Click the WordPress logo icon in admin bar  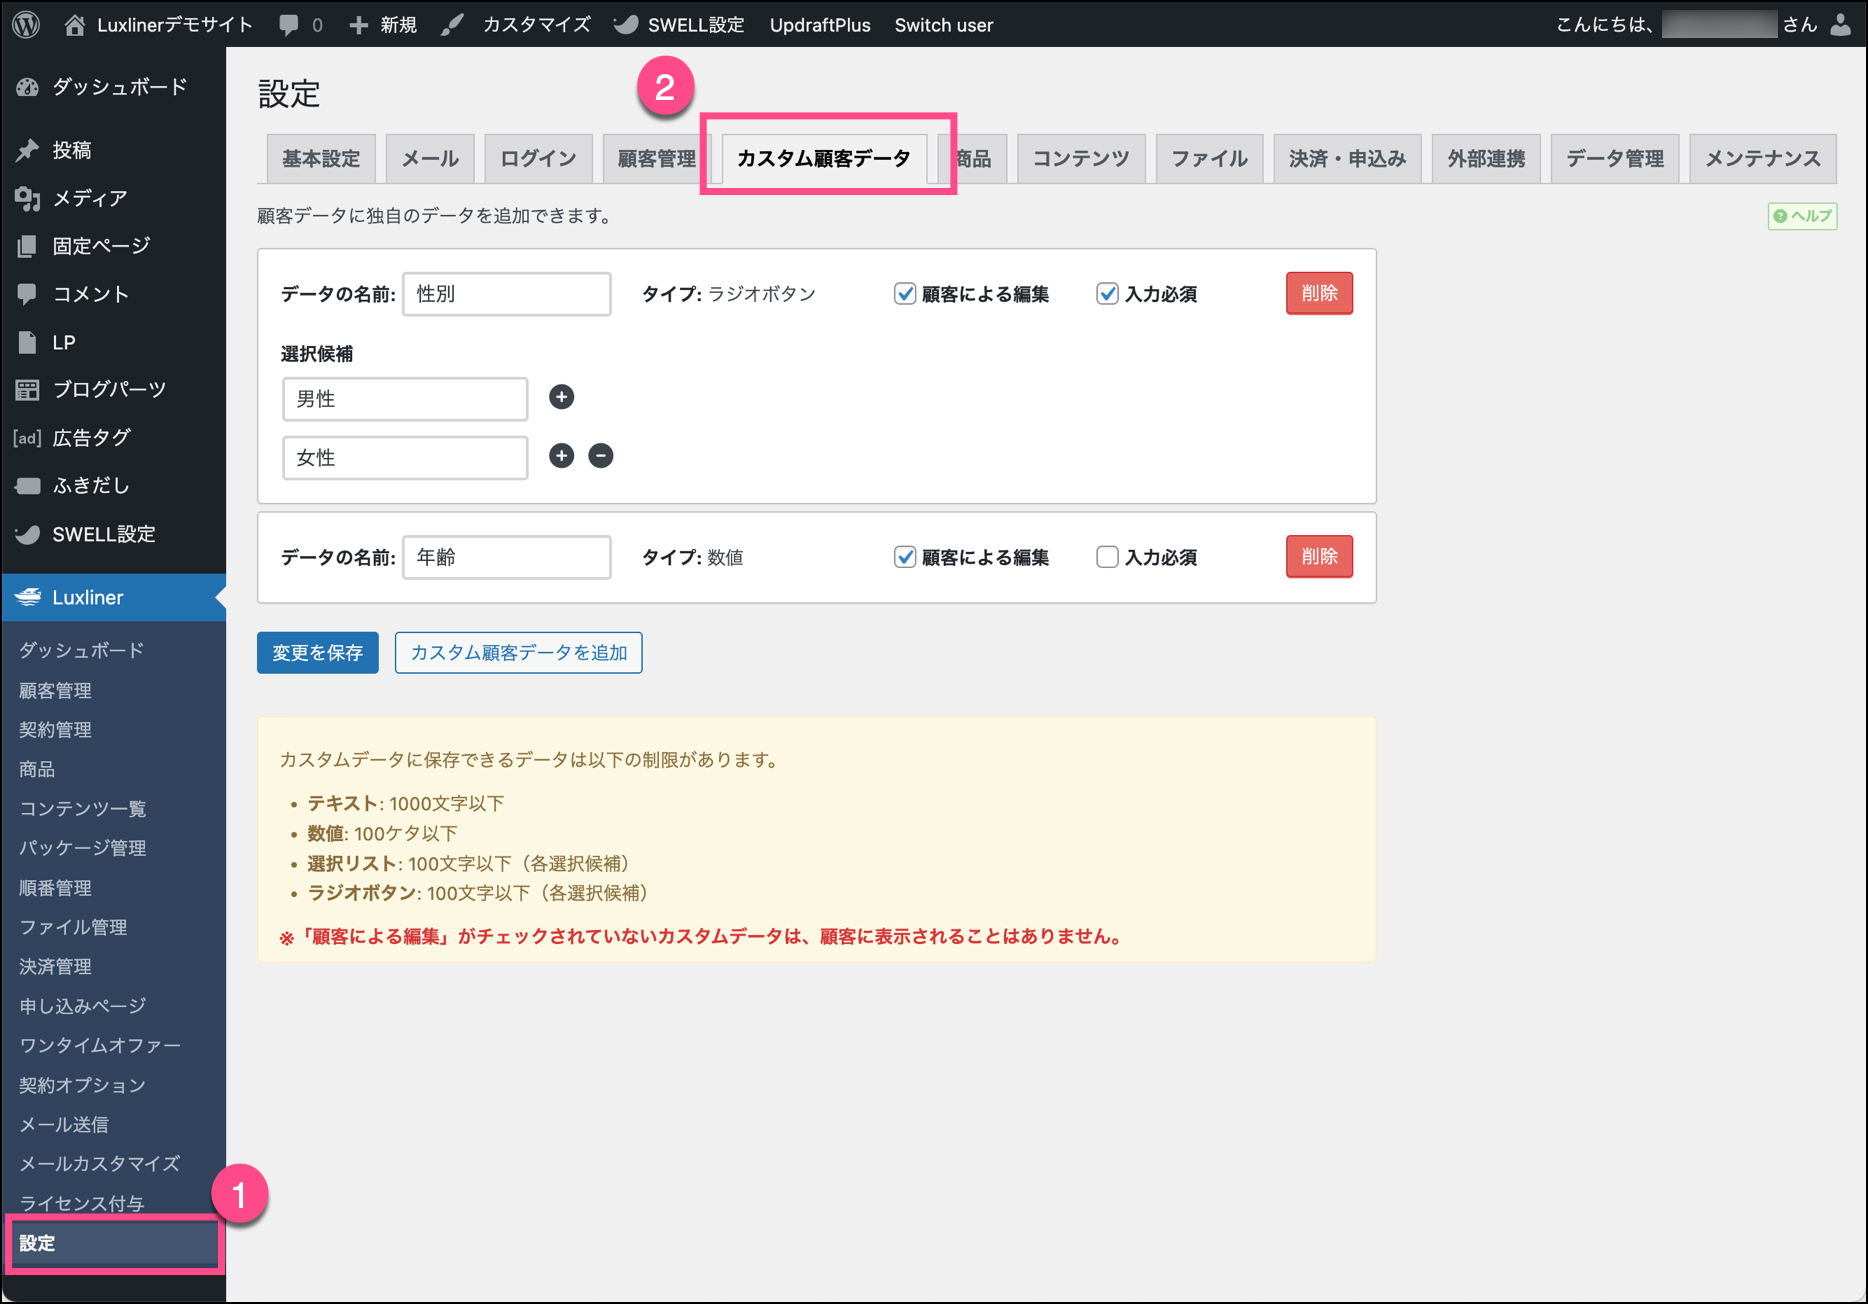pyautogui.click(x=27, y=24)
